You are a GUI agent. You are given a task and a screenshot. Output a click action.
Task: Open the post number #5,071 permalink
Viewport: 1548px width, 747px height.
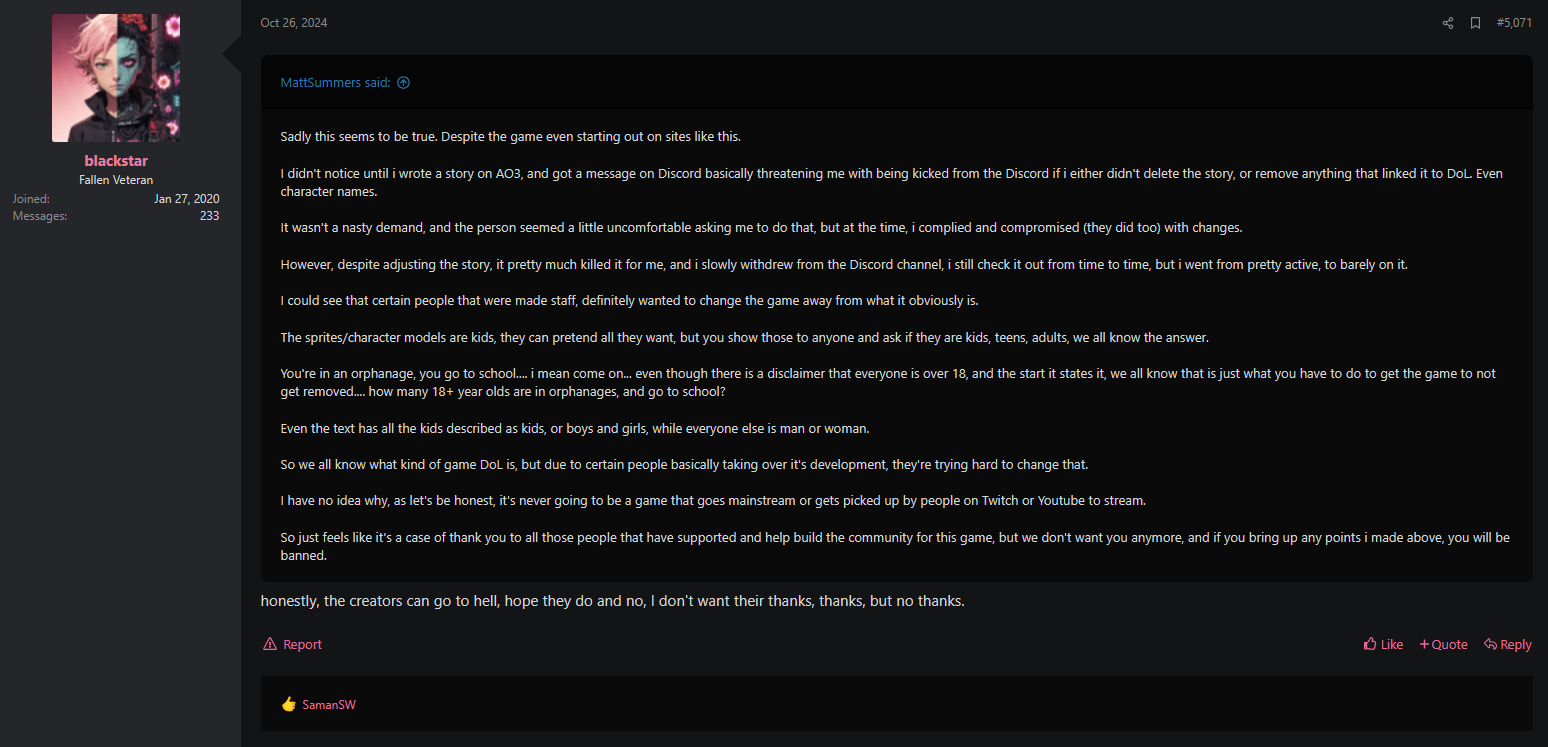pyautogui.click(x=1514, y=23)
